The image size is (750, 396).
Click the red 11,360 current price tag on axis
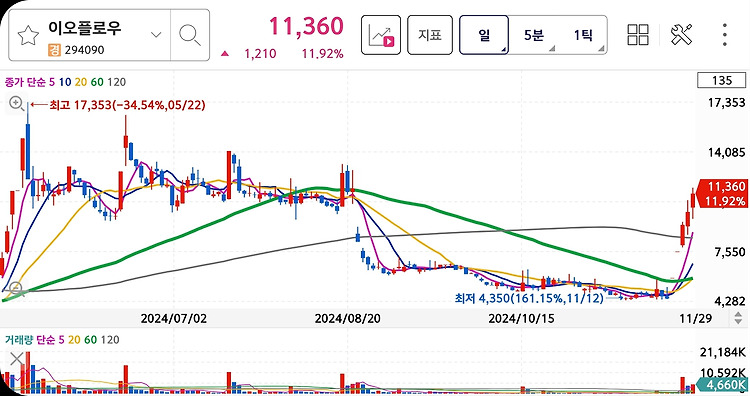722,193
